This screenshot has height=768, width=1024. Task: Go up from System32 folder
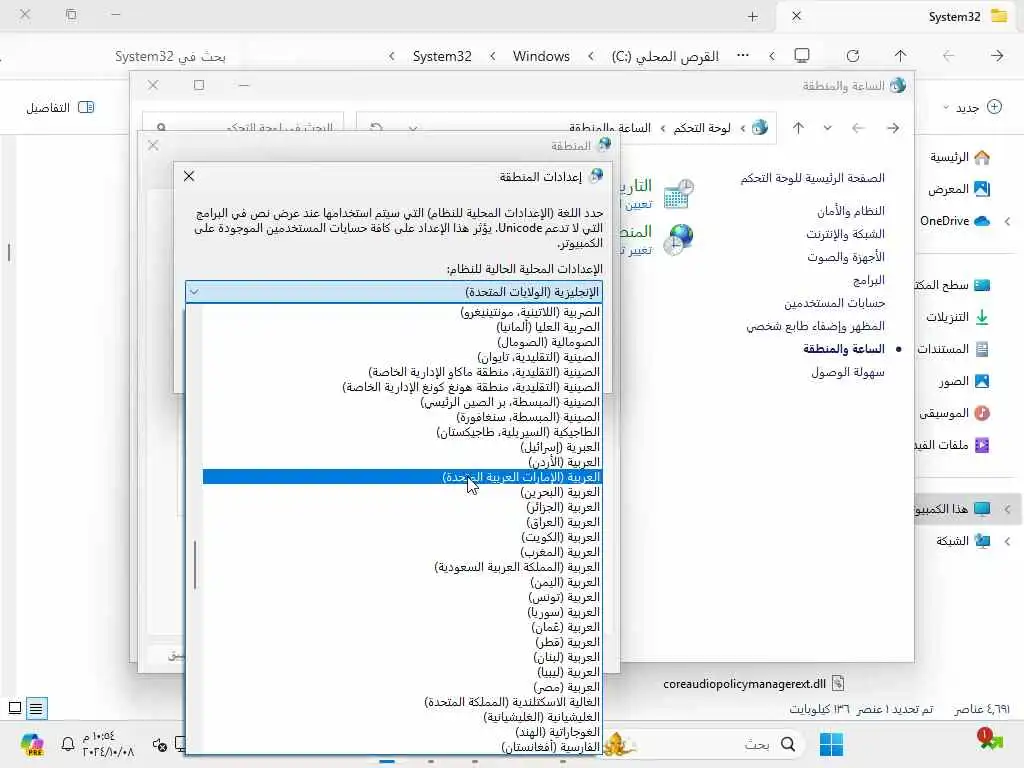point(901,56)
